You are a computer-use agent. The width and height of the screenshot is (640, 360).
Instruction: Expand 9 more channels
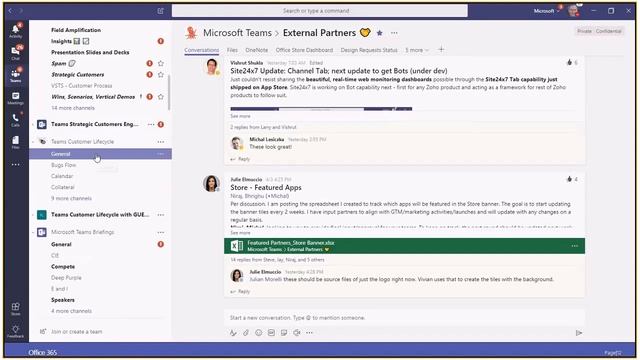pyautogui.click(x=71, y=198)
